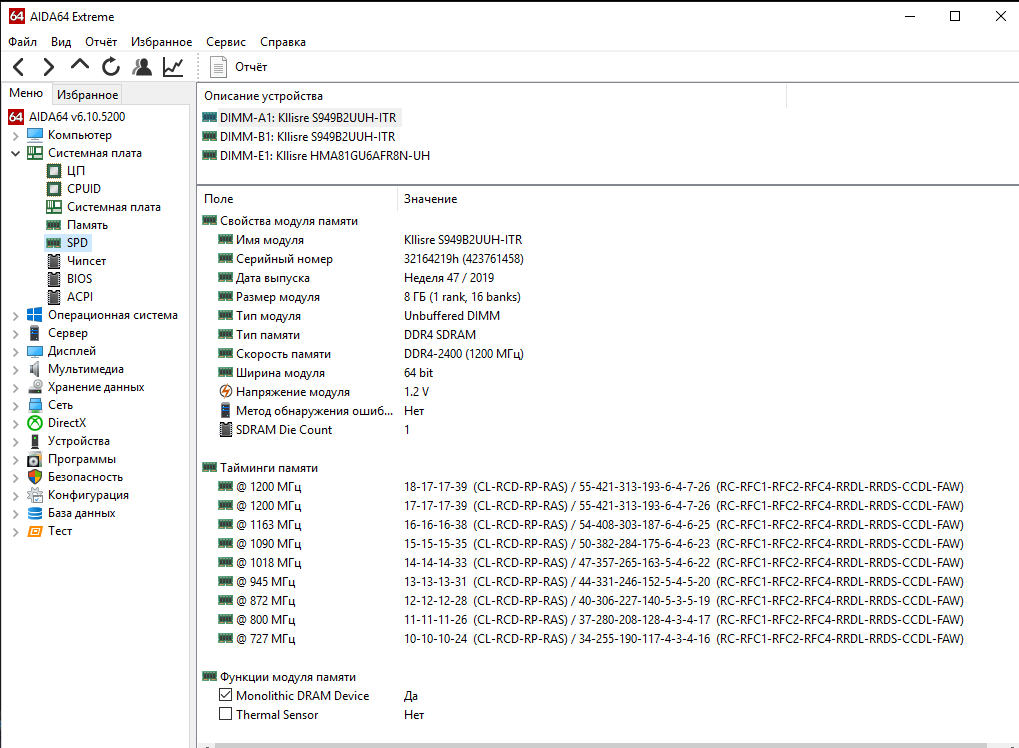Select the ЦП icon in the tree
1019x748 pixels.
tap(54, 171)
